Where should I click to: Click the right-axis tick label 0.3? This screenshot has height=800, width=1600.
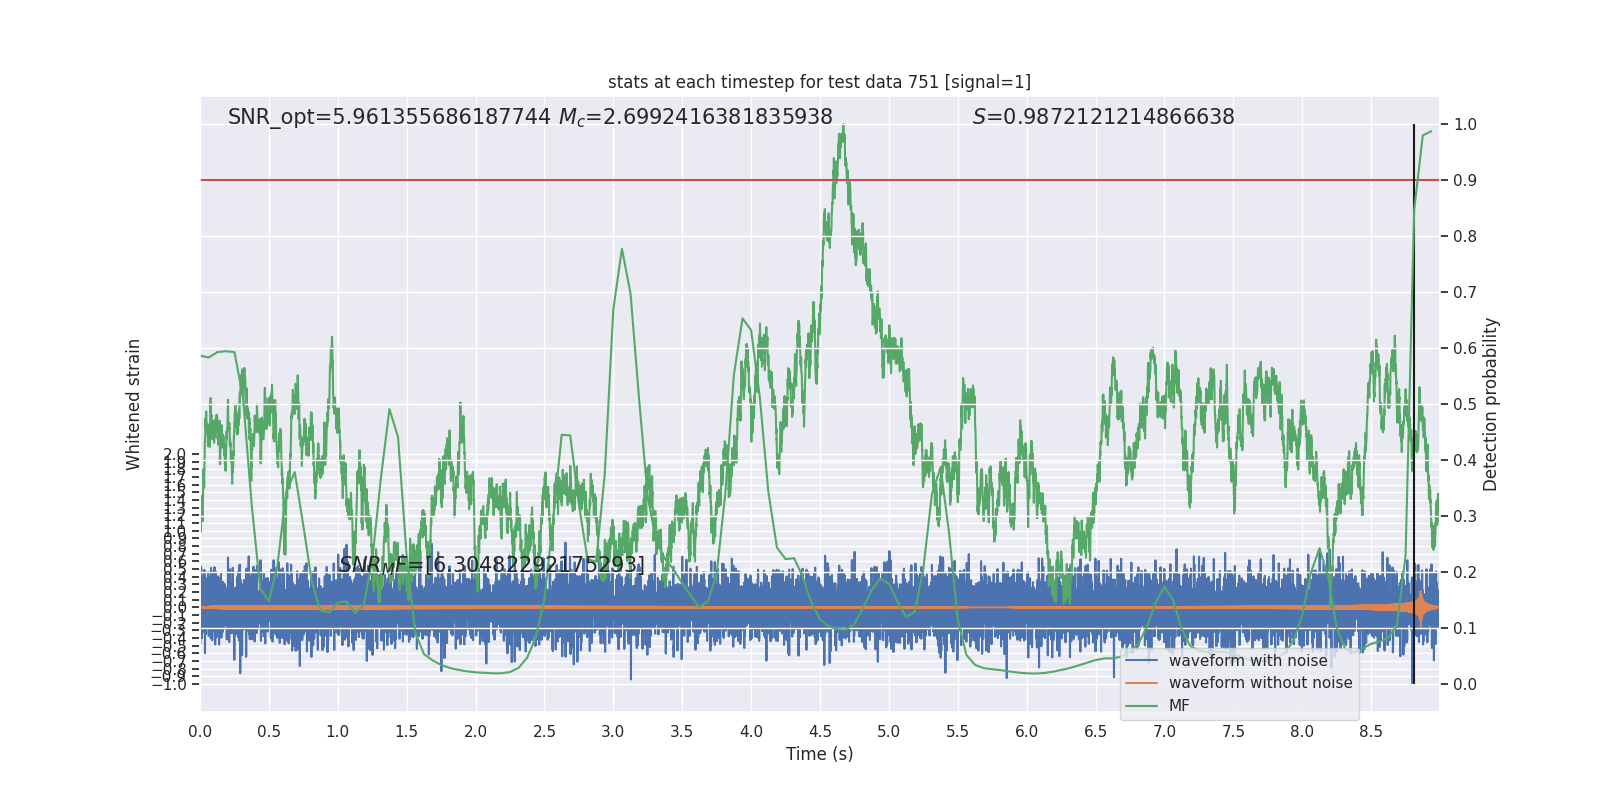pyautogui.click(x=1465, y=517)
